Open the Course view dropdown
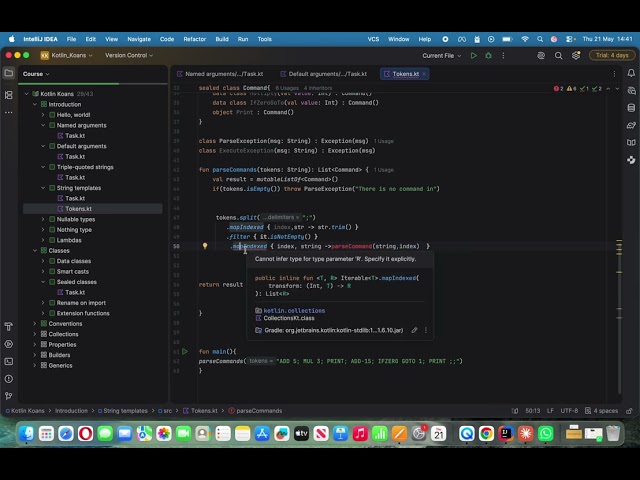The height and width of the screenshot is (480, 640). pos(36,74)
